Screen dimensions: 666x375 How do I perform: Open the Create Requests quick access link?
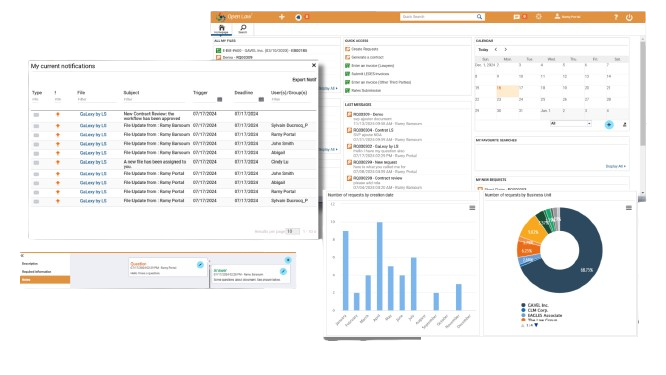364,49
